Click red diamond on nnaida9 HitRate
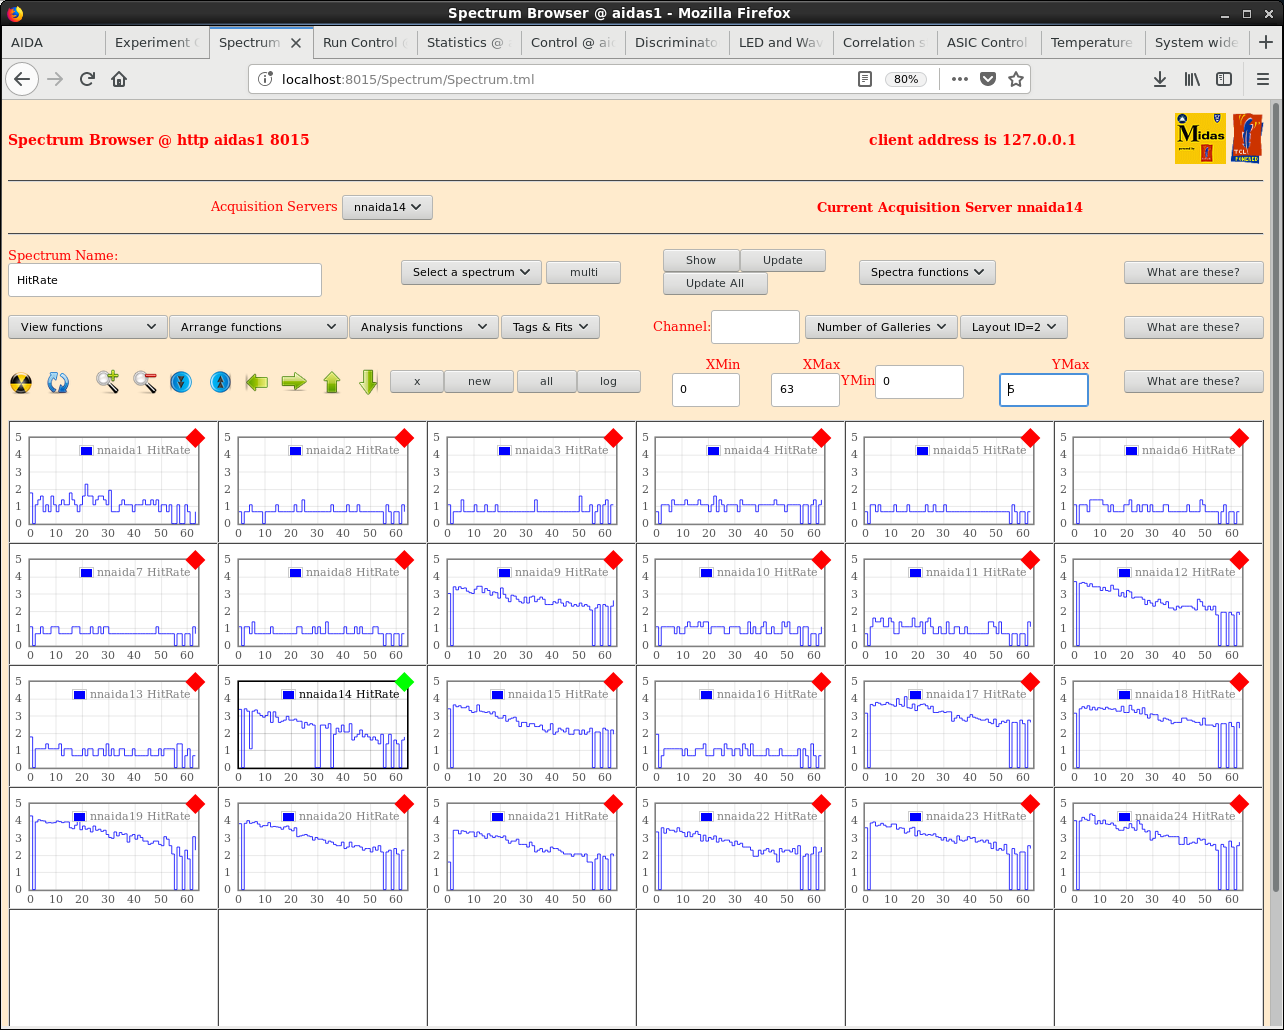Viewport: 1284px width, 1030px height. coord(613,560)
